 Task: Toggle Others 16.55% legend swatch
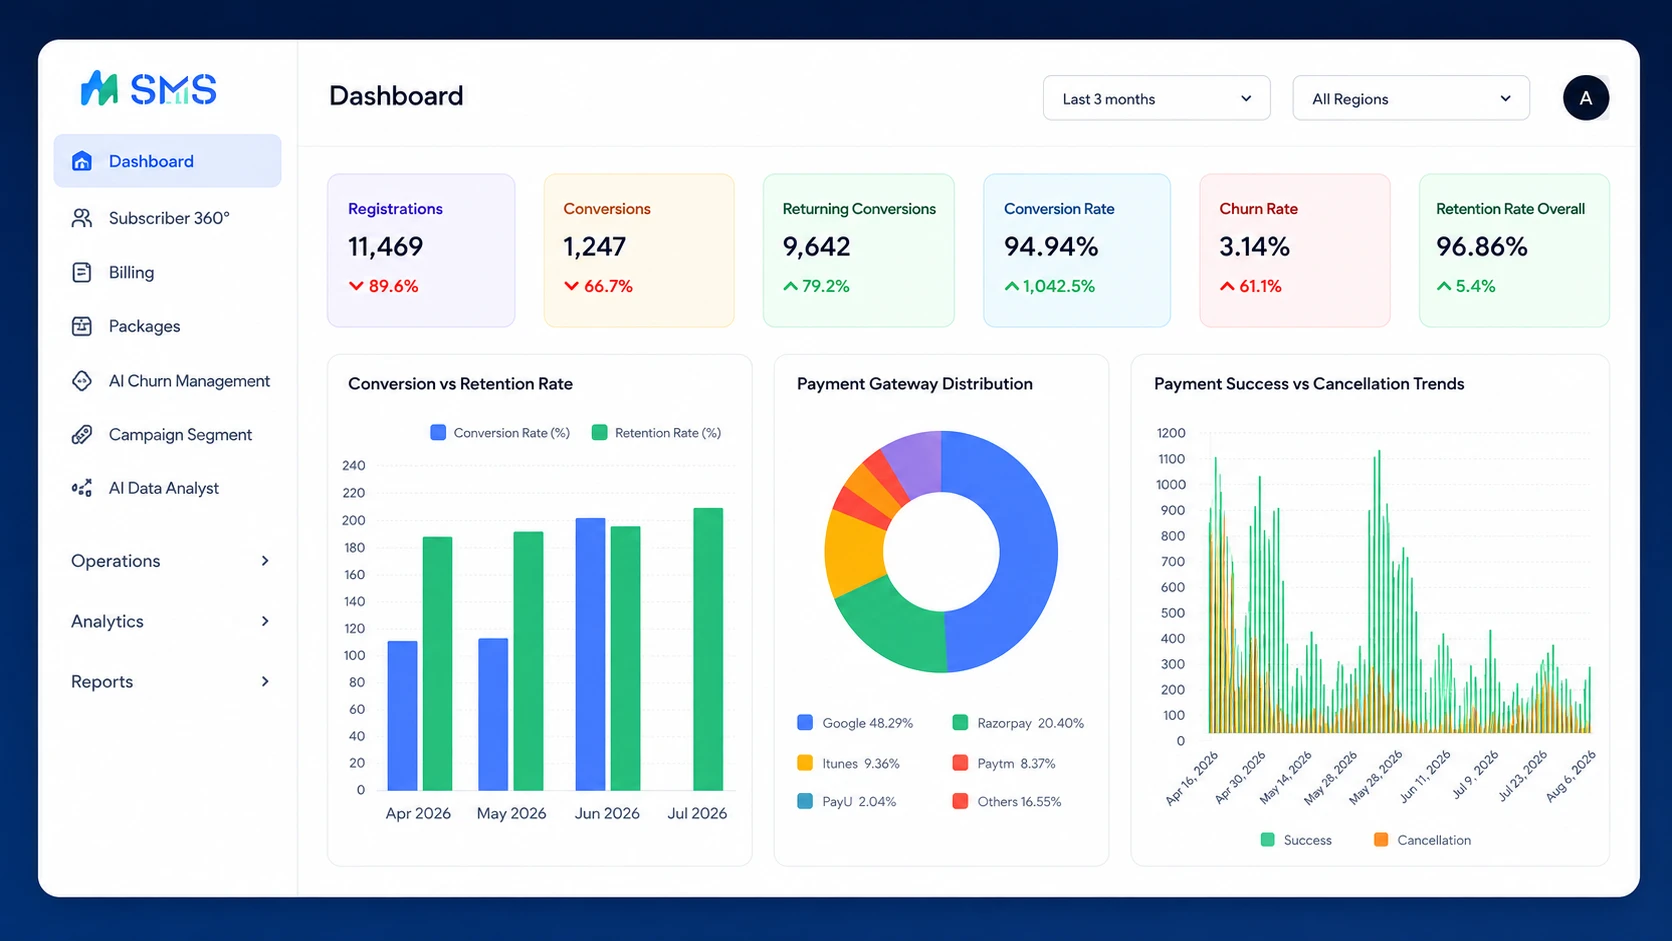pos(960,801)
